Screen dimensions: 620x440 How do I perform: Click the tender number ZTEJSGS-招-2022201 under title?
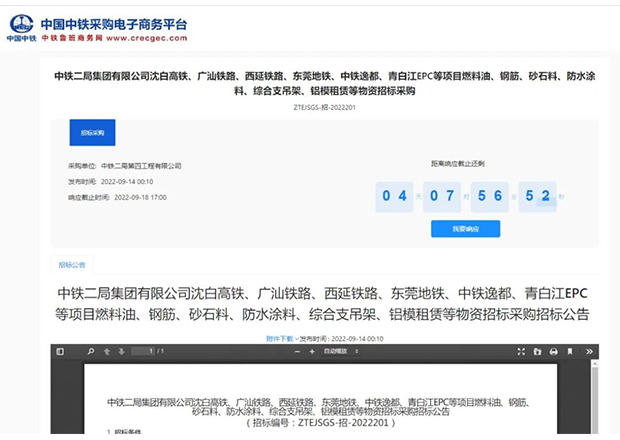325,108
